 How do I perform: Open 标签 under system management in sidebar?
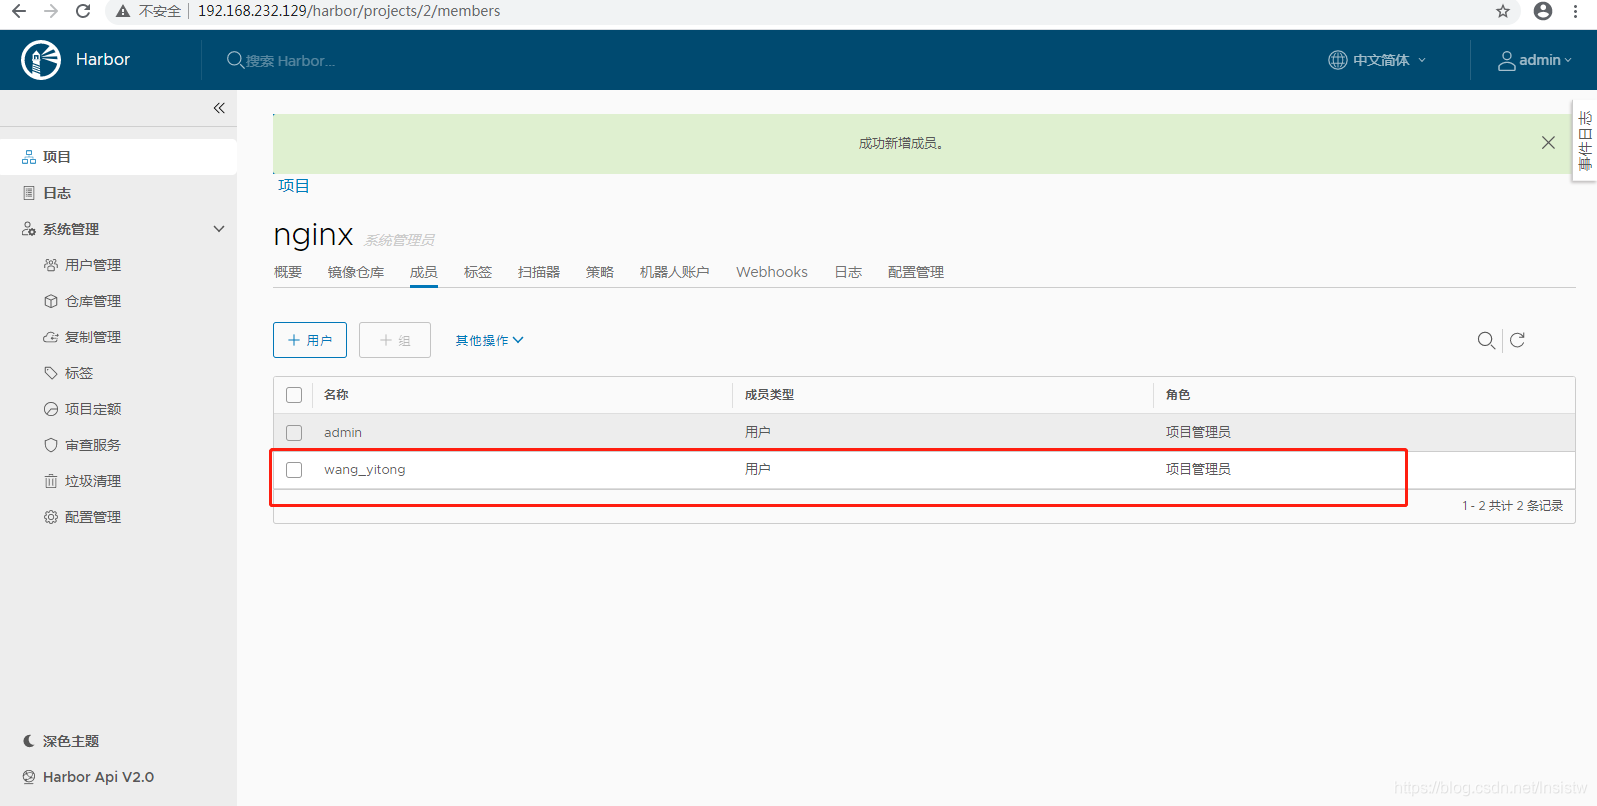point(78,373)
